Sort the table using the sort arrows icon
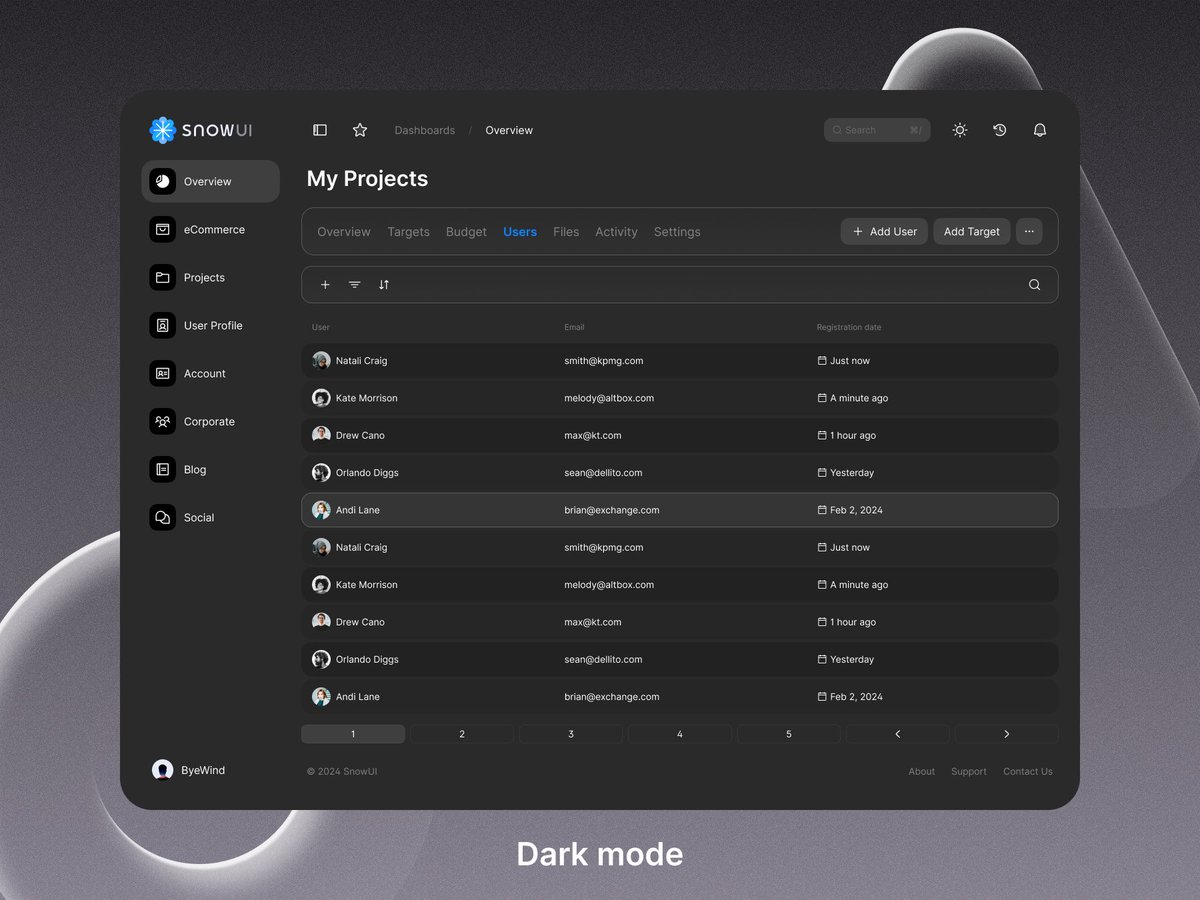The height and width of the screenshot is (900, 1200). tap(384, 284)
